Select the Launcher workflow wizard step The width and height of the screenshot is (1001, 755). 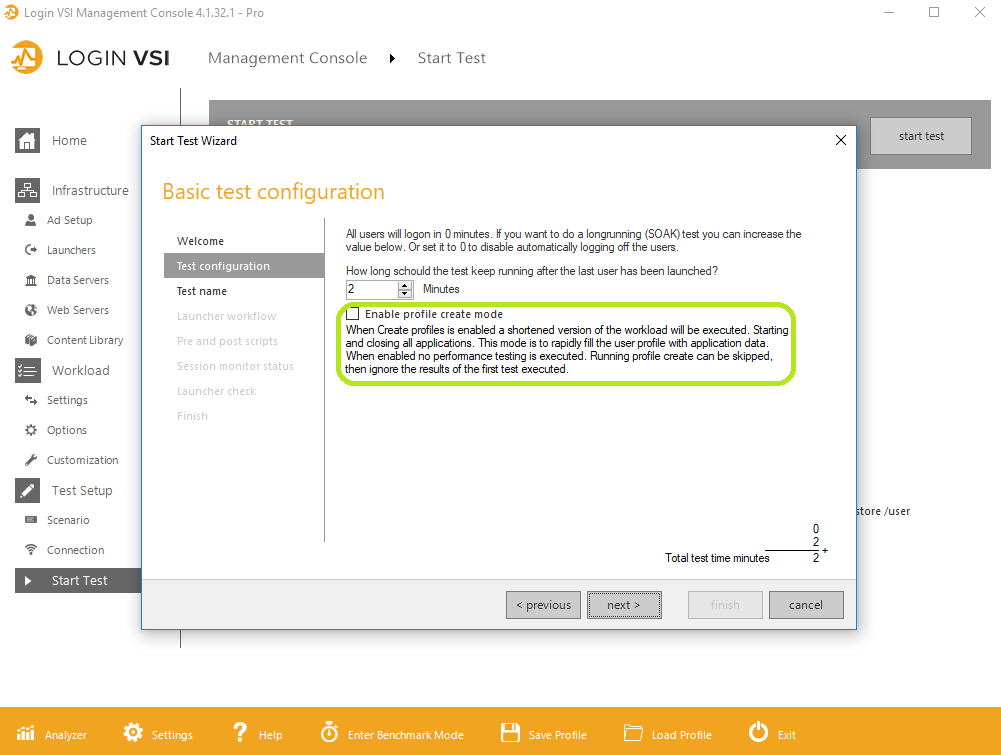tap(227, 316)
